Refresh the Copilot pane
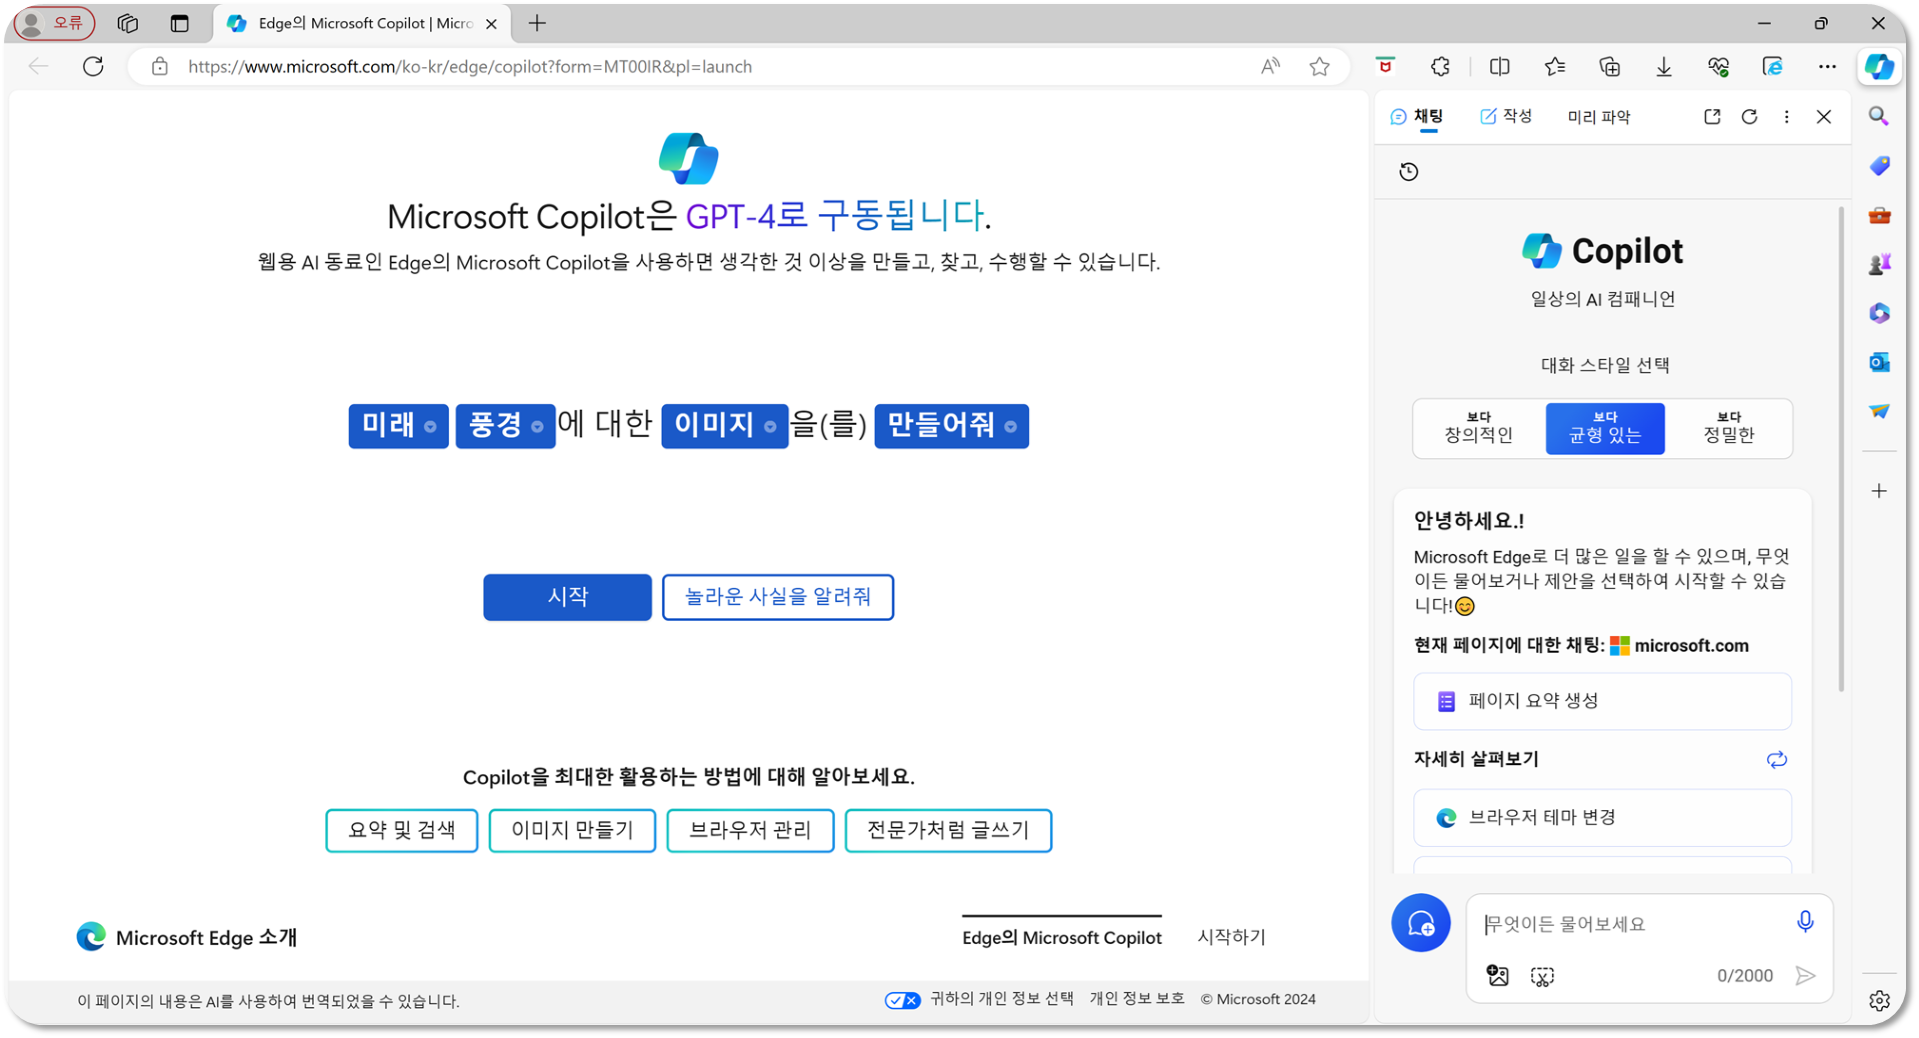This screenshot has width=1919, height=1038. tap(1749, 117)
